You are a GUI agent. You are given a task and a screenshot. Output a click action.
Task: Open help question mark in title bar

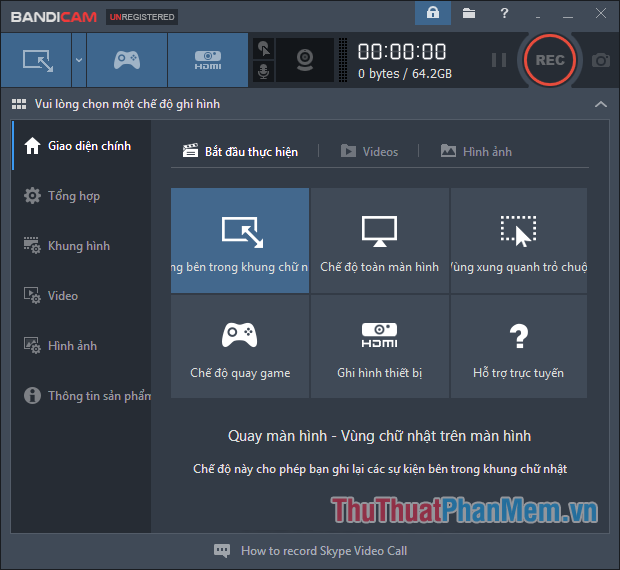[504, 13]
